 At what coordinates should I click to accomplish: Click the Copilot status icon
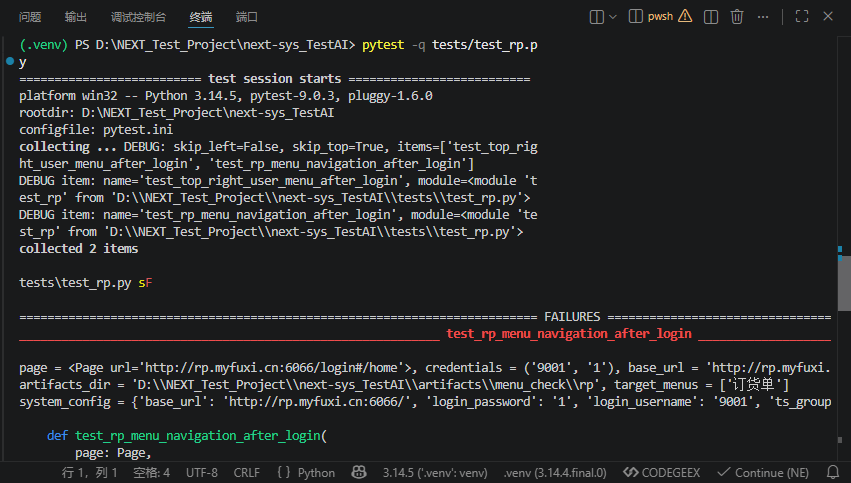pos(359,472)
